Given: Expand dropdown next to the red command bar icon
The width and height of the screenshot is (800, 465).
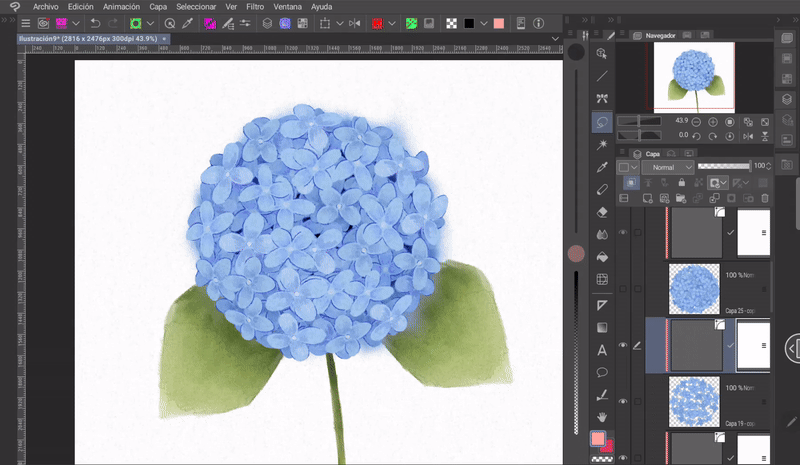Looking at the screenshot, I should [391, 22].
